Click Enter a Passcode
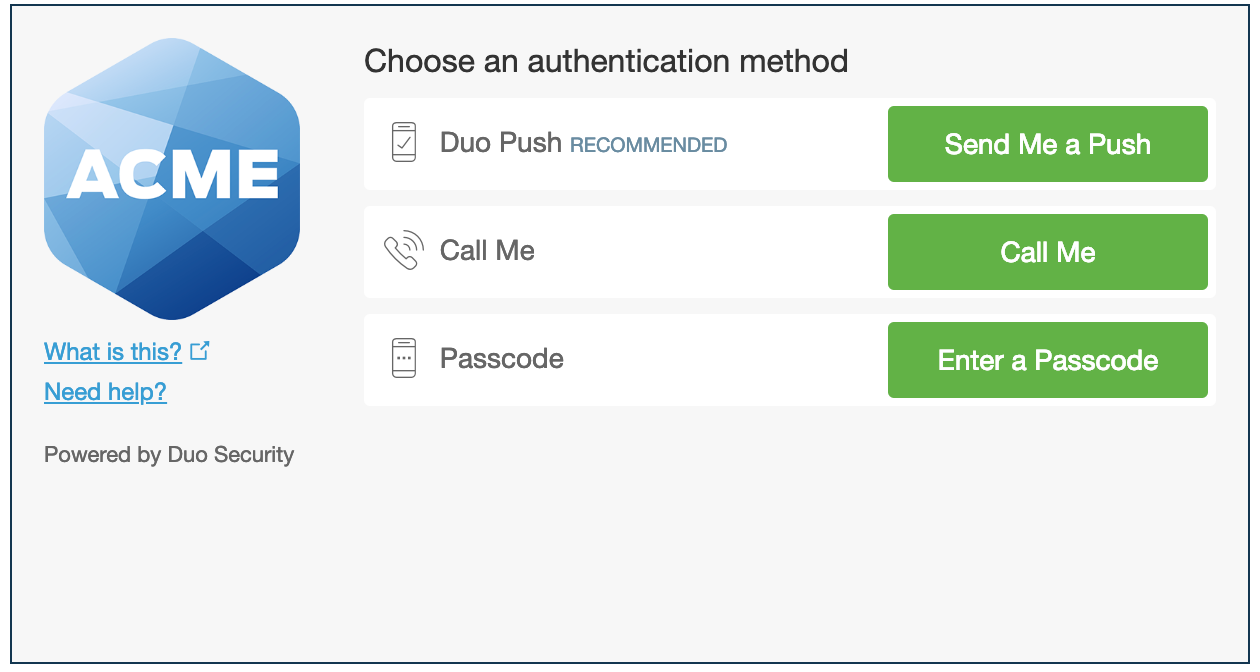Image resolution: width=1260 pixels, height=672 pixels. coord(1047,359)
